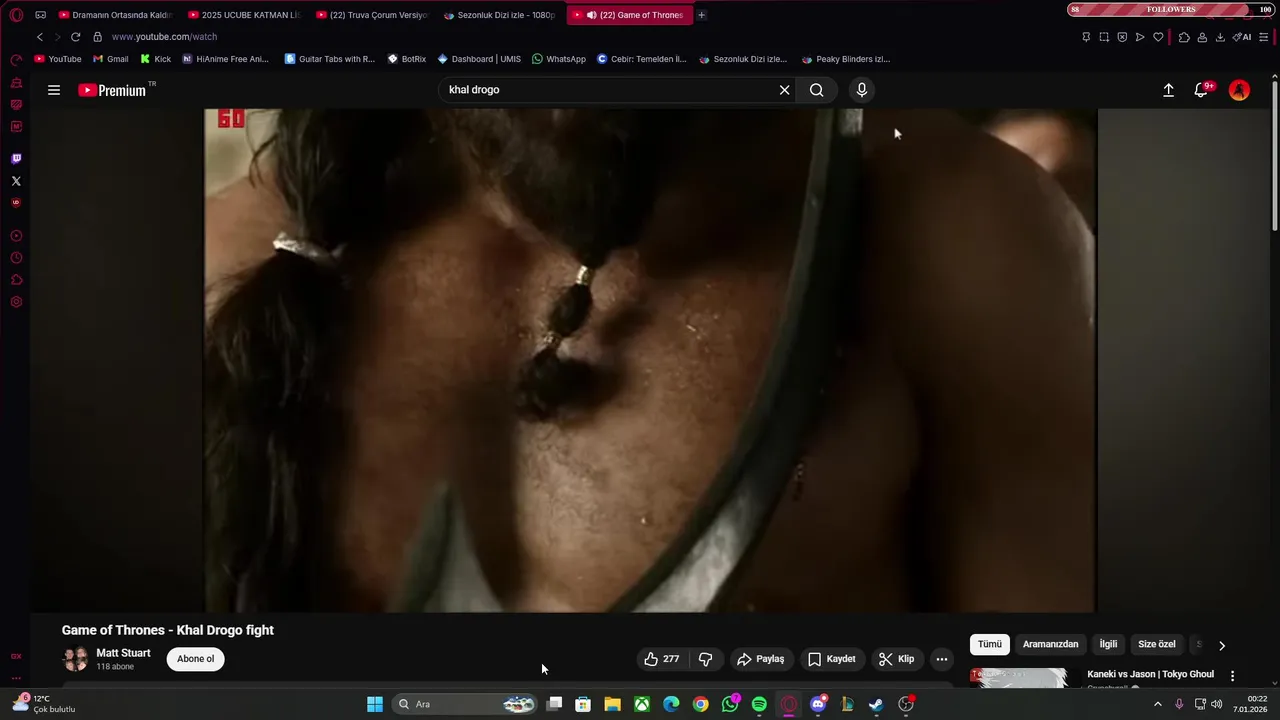Dislike the video with thumbs down

705,659
